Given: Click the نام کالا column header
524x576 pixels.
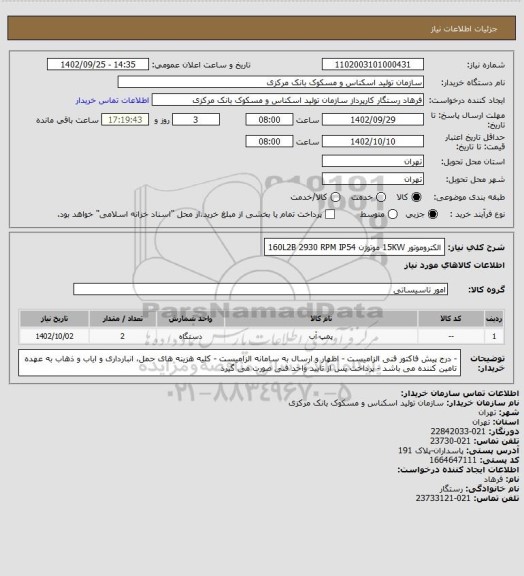Looking at the screenshot, I should tap(321, 319).
